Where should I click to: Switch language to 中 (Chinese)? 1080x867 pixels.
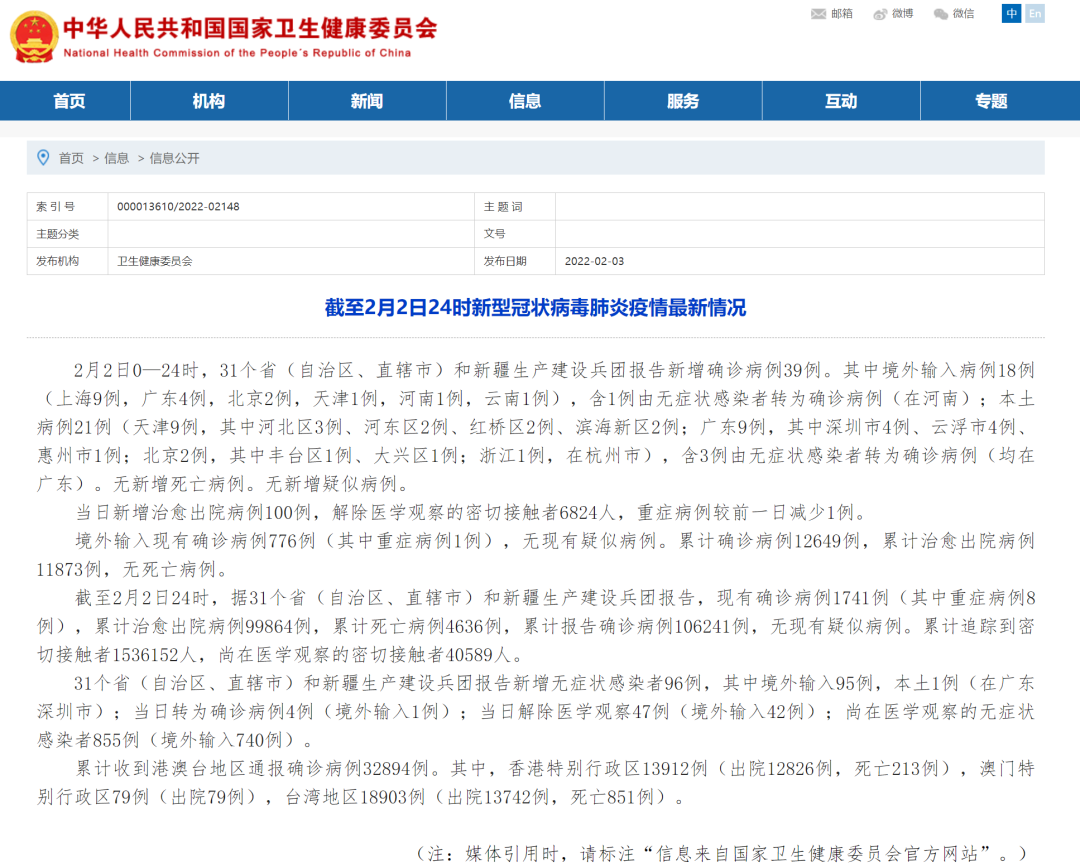pos(1012,13)
